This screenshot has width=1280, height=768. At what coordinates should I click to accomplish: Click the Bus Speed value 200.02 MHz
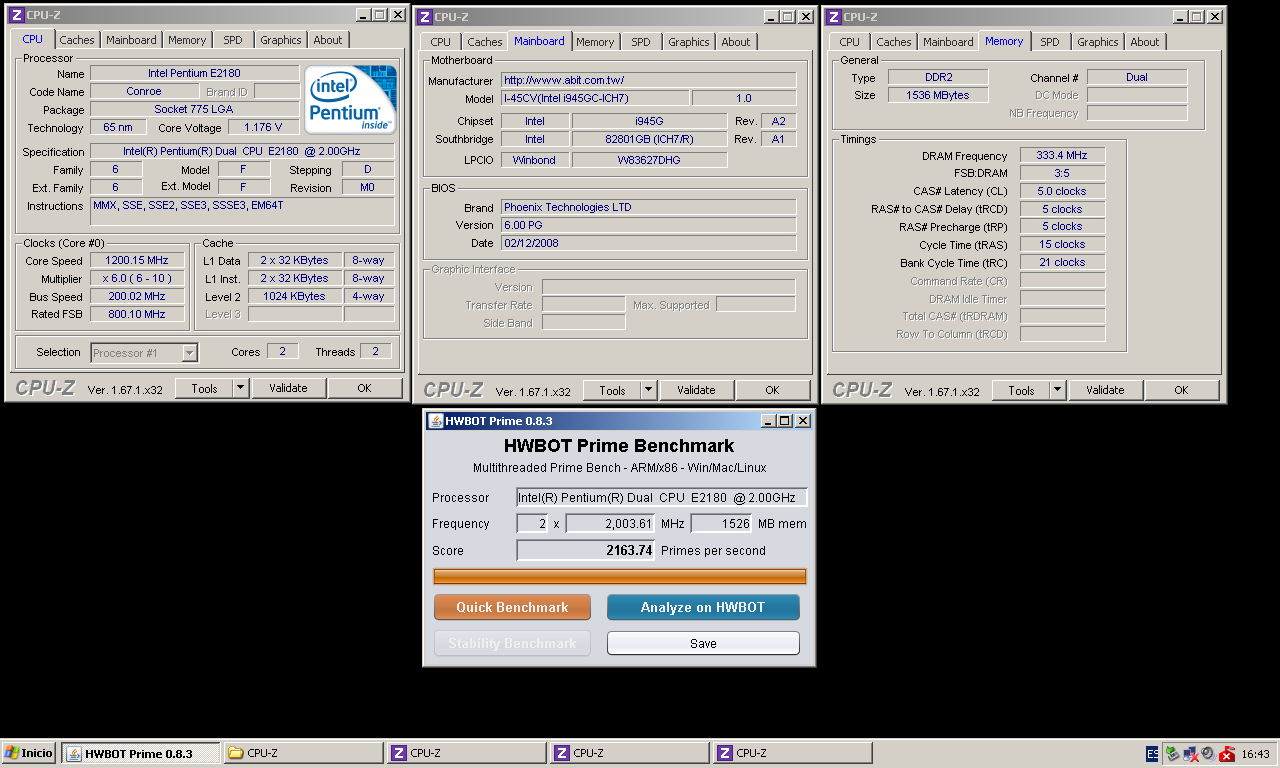[138, 296]
